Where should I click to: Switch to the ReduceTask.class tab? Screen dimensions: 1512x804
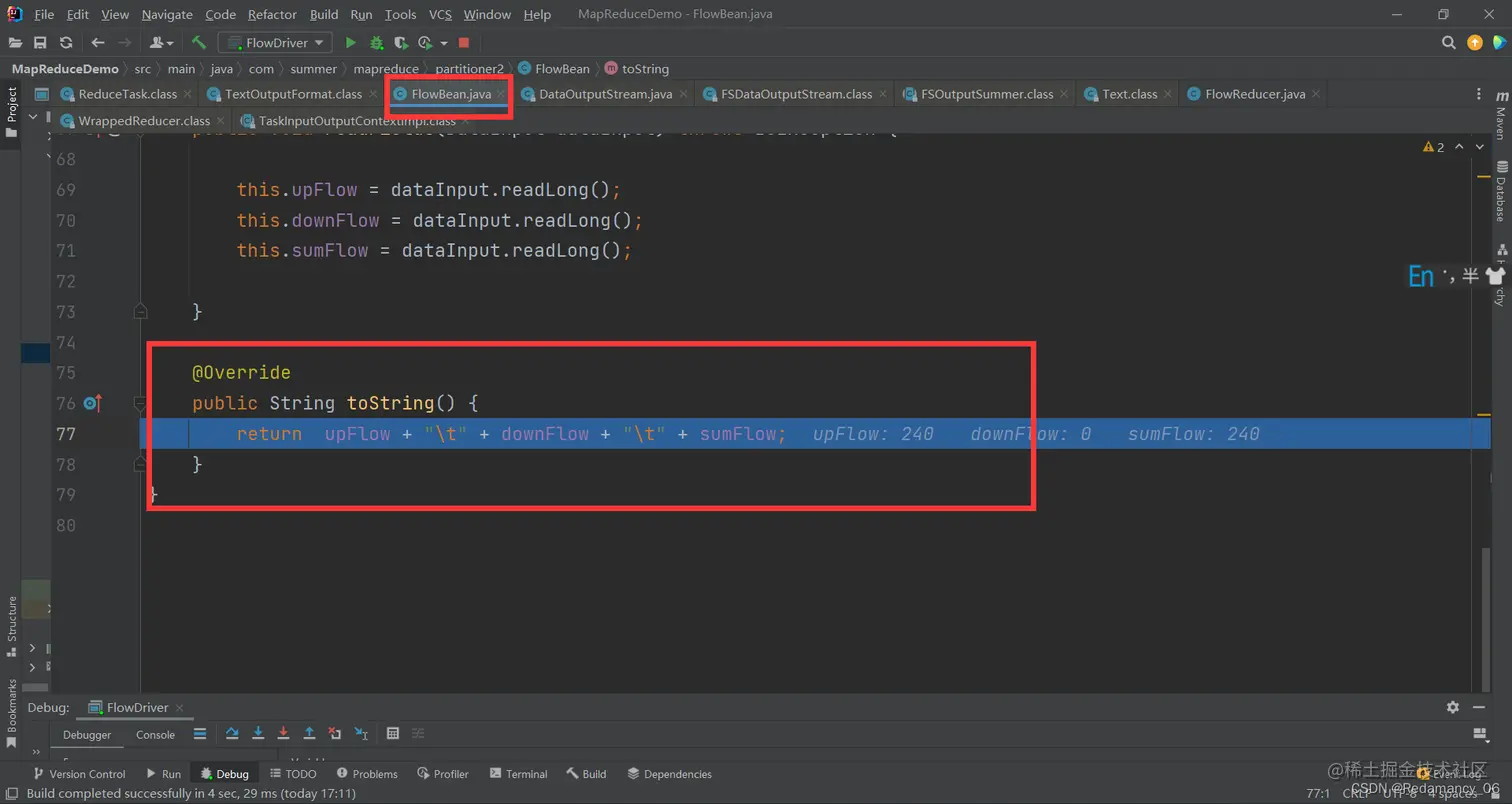[127, 94]
